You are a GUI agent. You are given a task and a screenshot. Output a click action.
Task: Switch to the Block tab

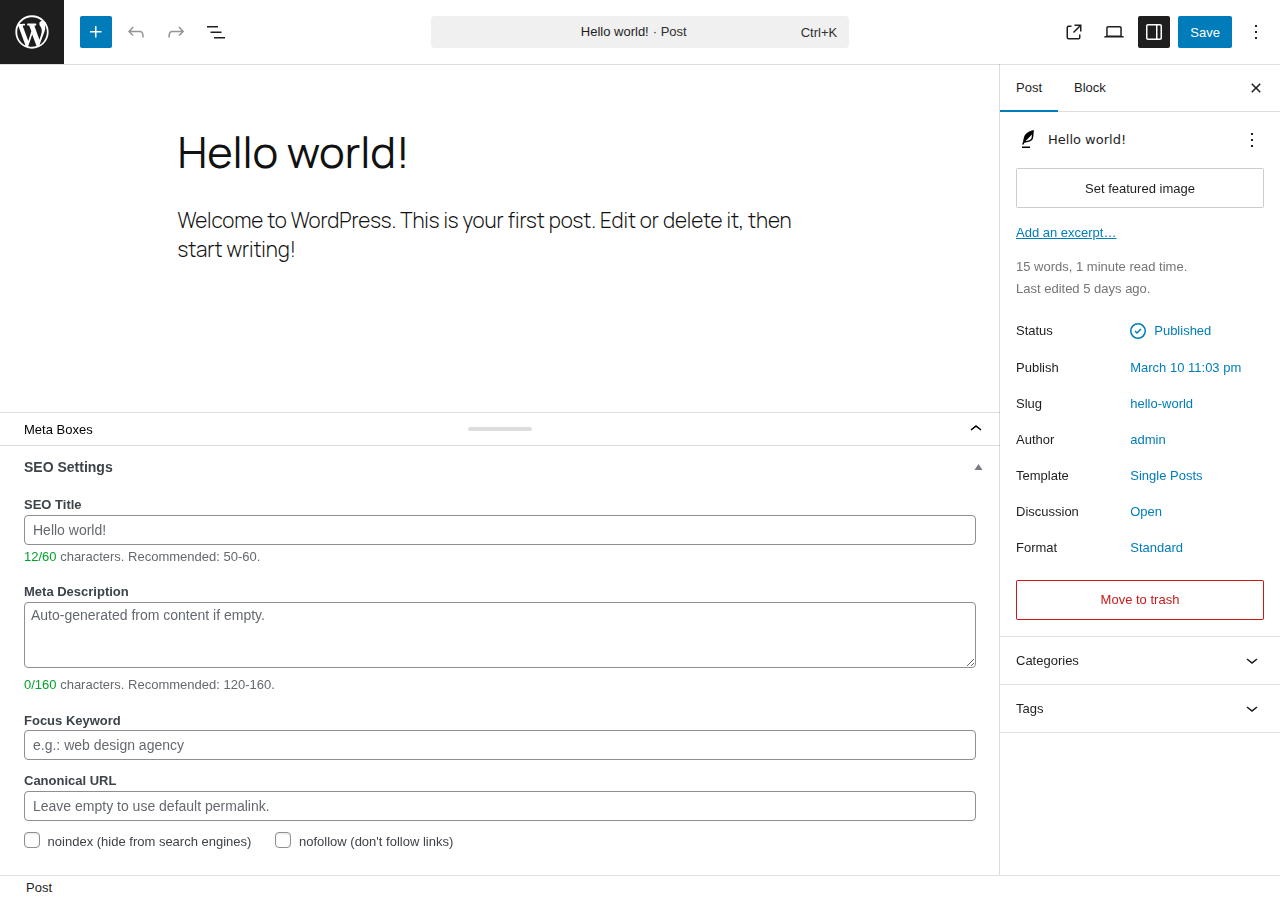(1089, 88)
